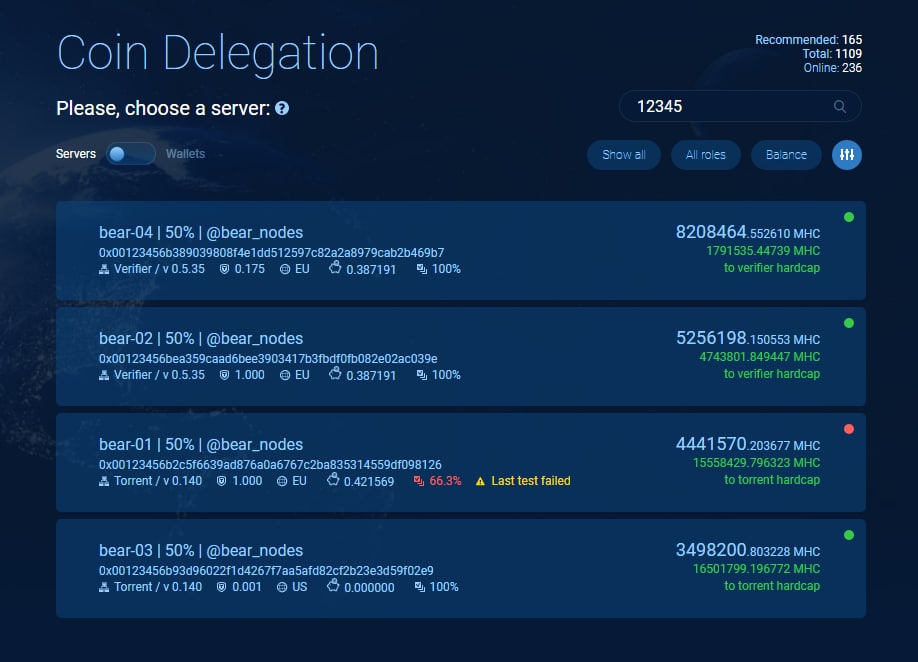Image resolution: width=918 pixels, height=662 pixels.
Task: Click the Recommended: 165 counter
Action: pos(809,40)
